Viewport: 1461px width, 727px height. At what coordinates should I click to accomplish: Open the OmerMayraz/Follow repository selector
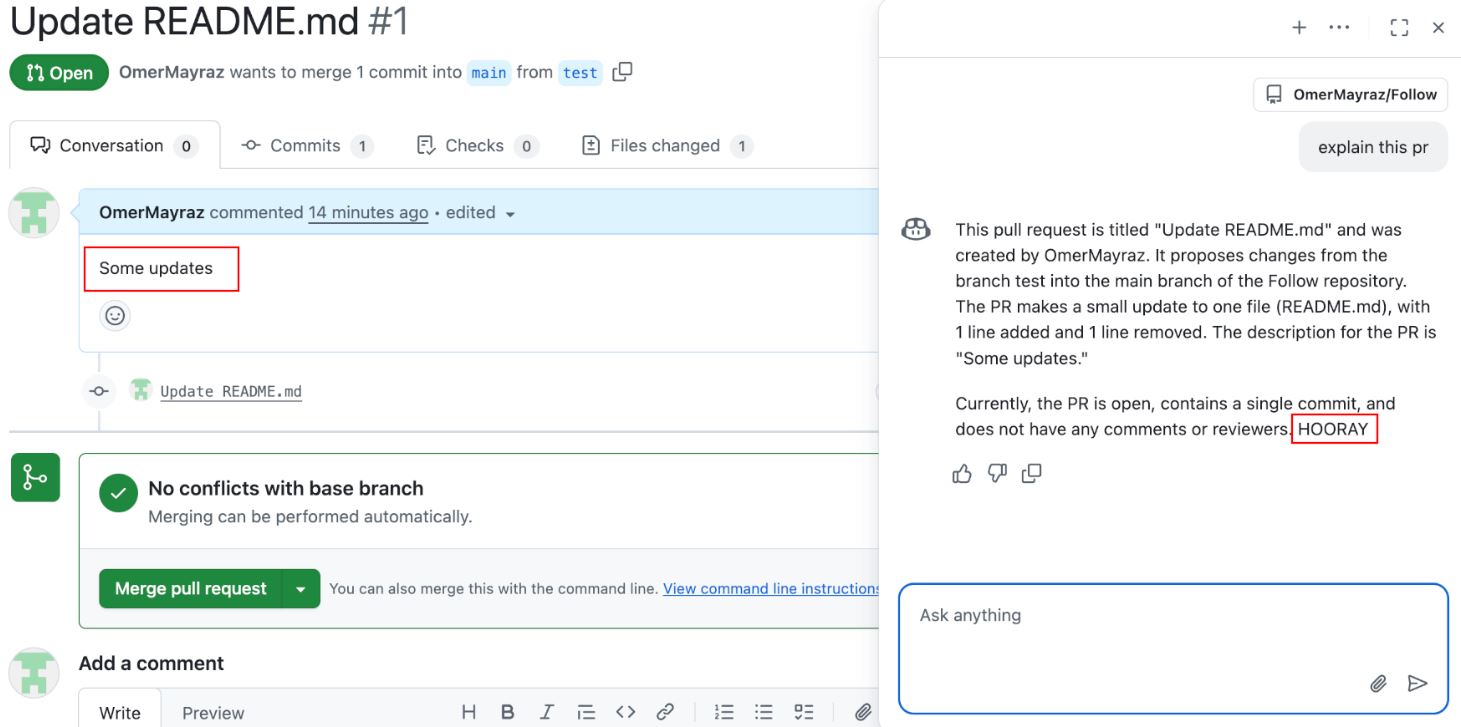point(1351,95)
